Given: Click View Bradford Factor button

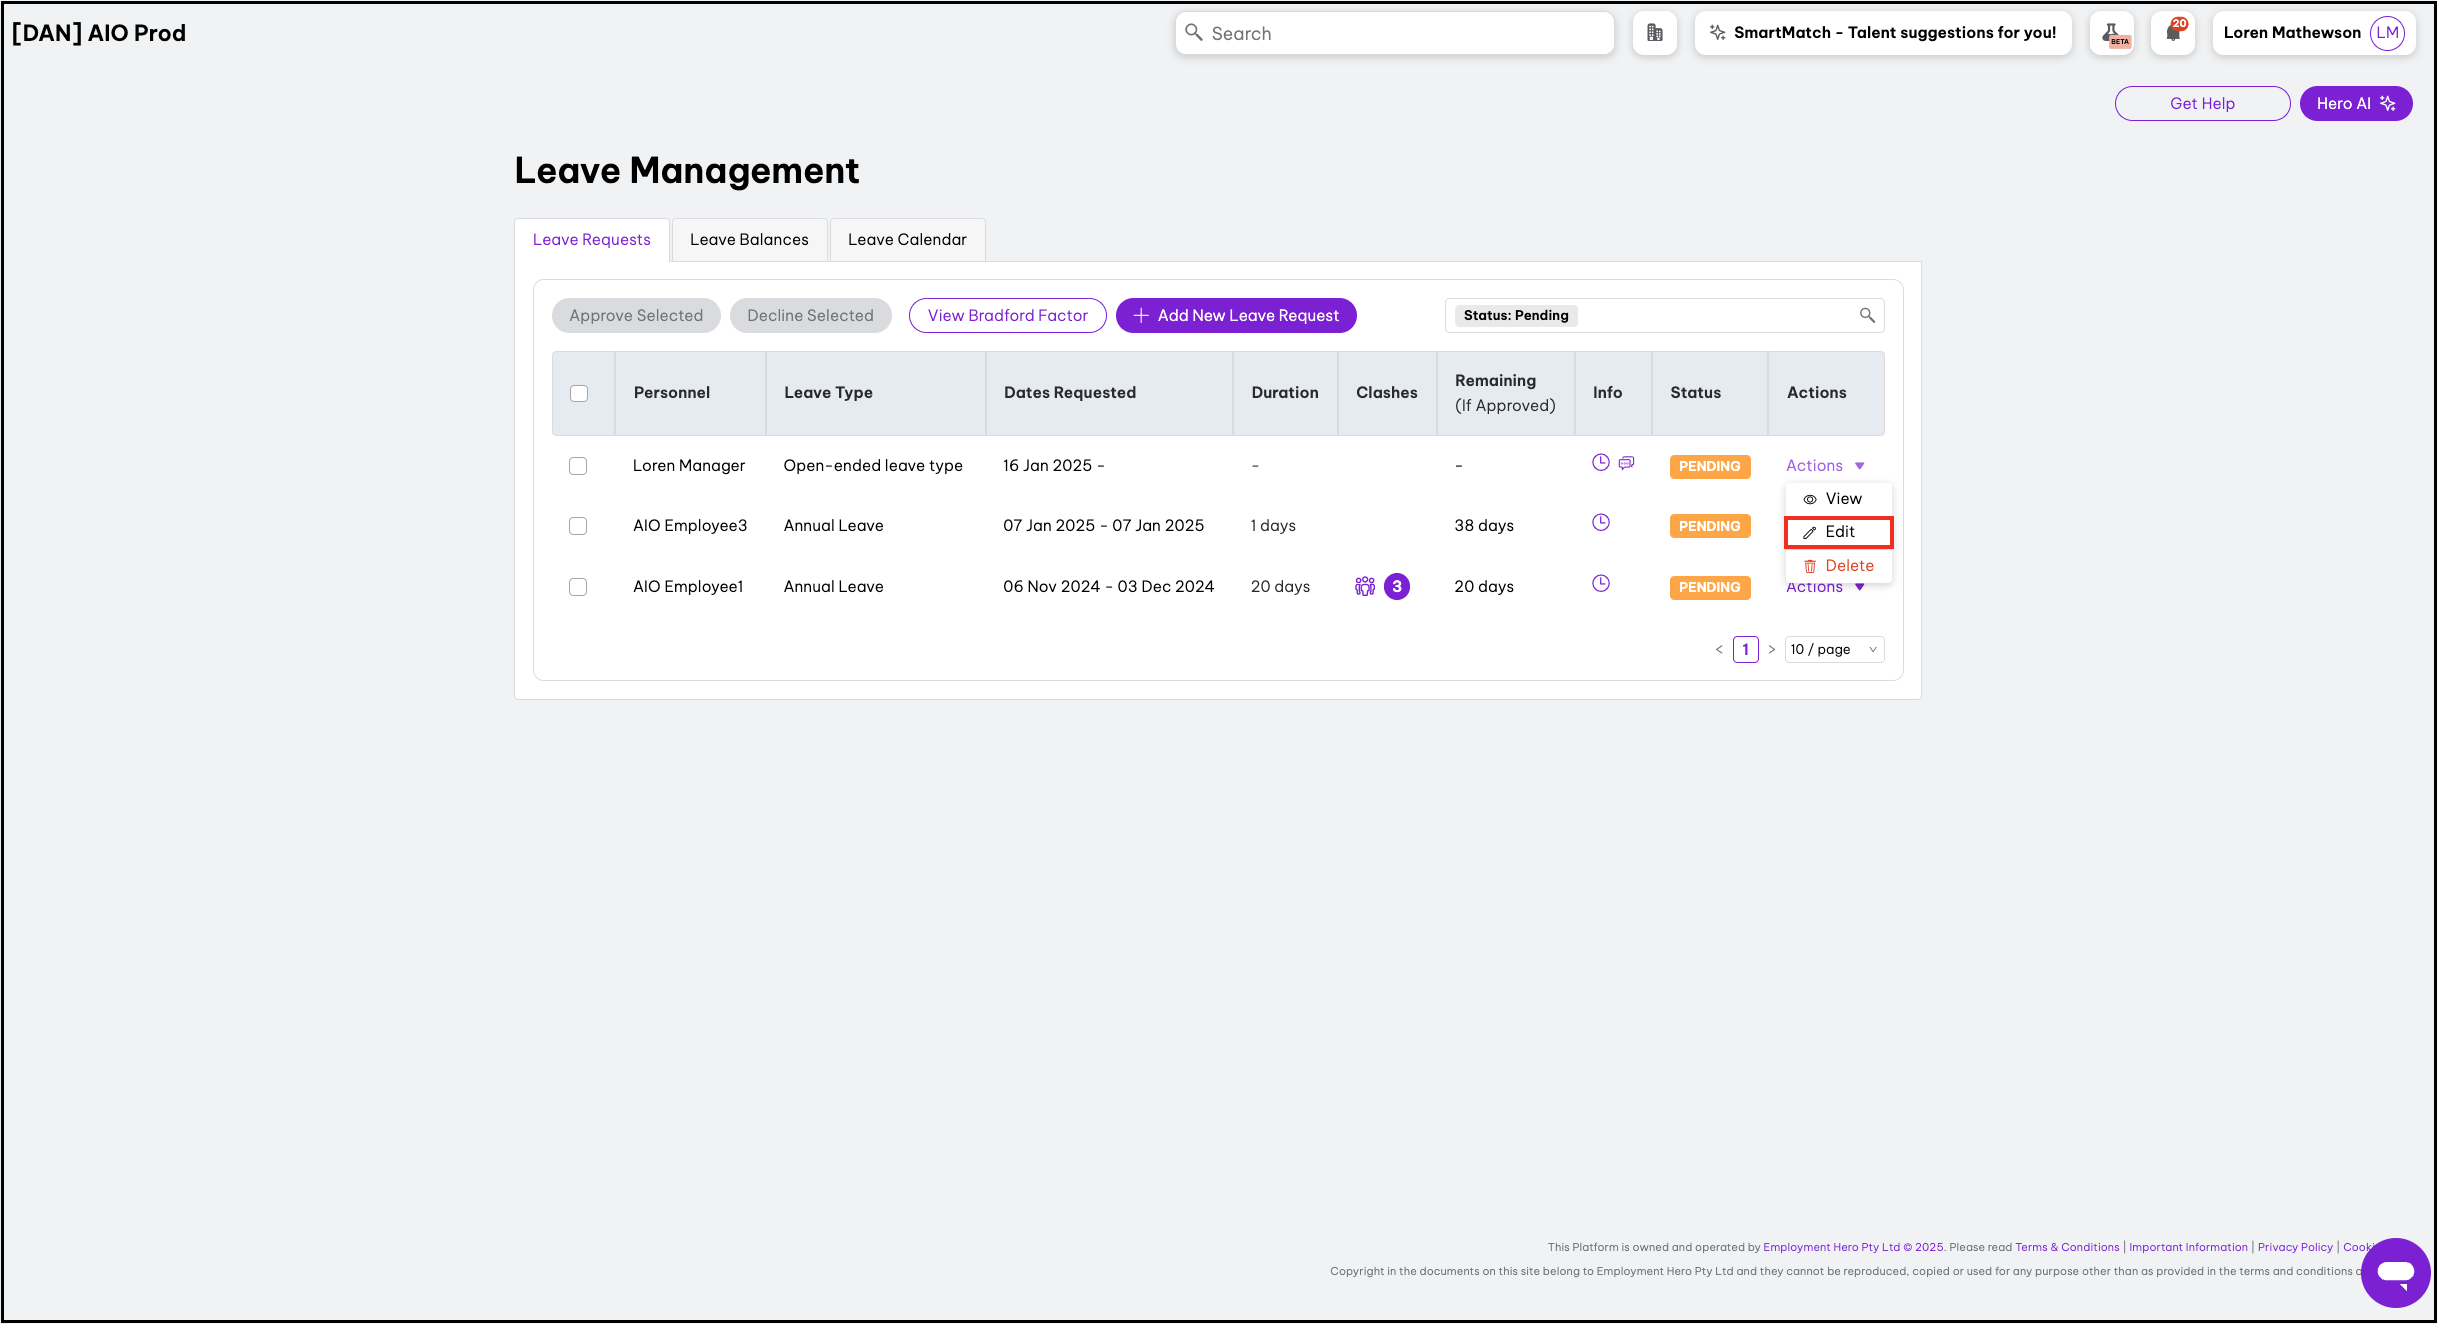Looking at the screenshot, I should [1007, 315].
